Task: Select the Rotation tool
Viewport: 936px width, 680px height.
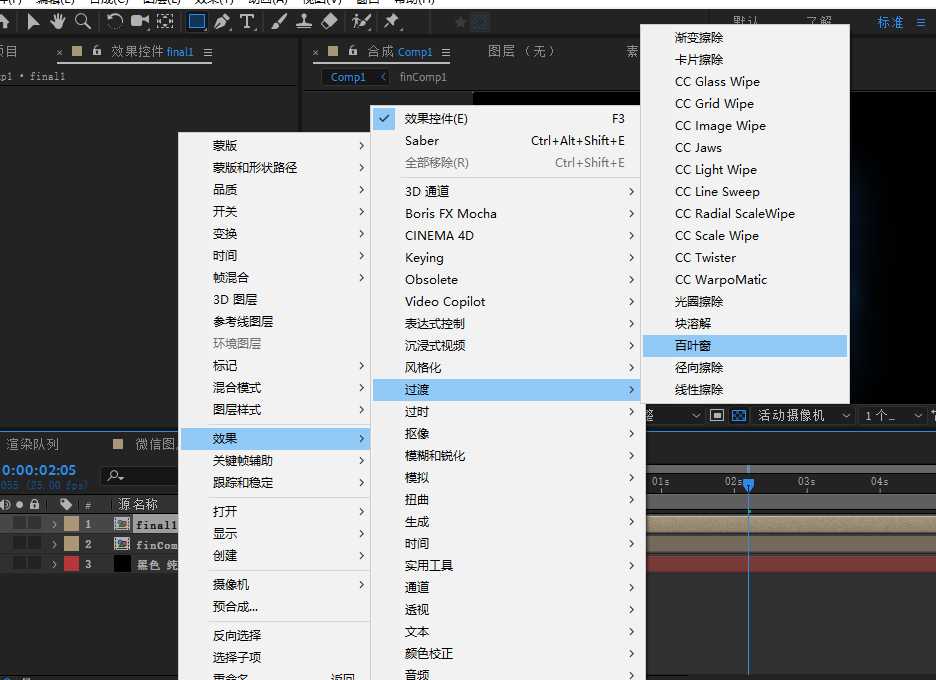Action: click(x=114, y=22)
